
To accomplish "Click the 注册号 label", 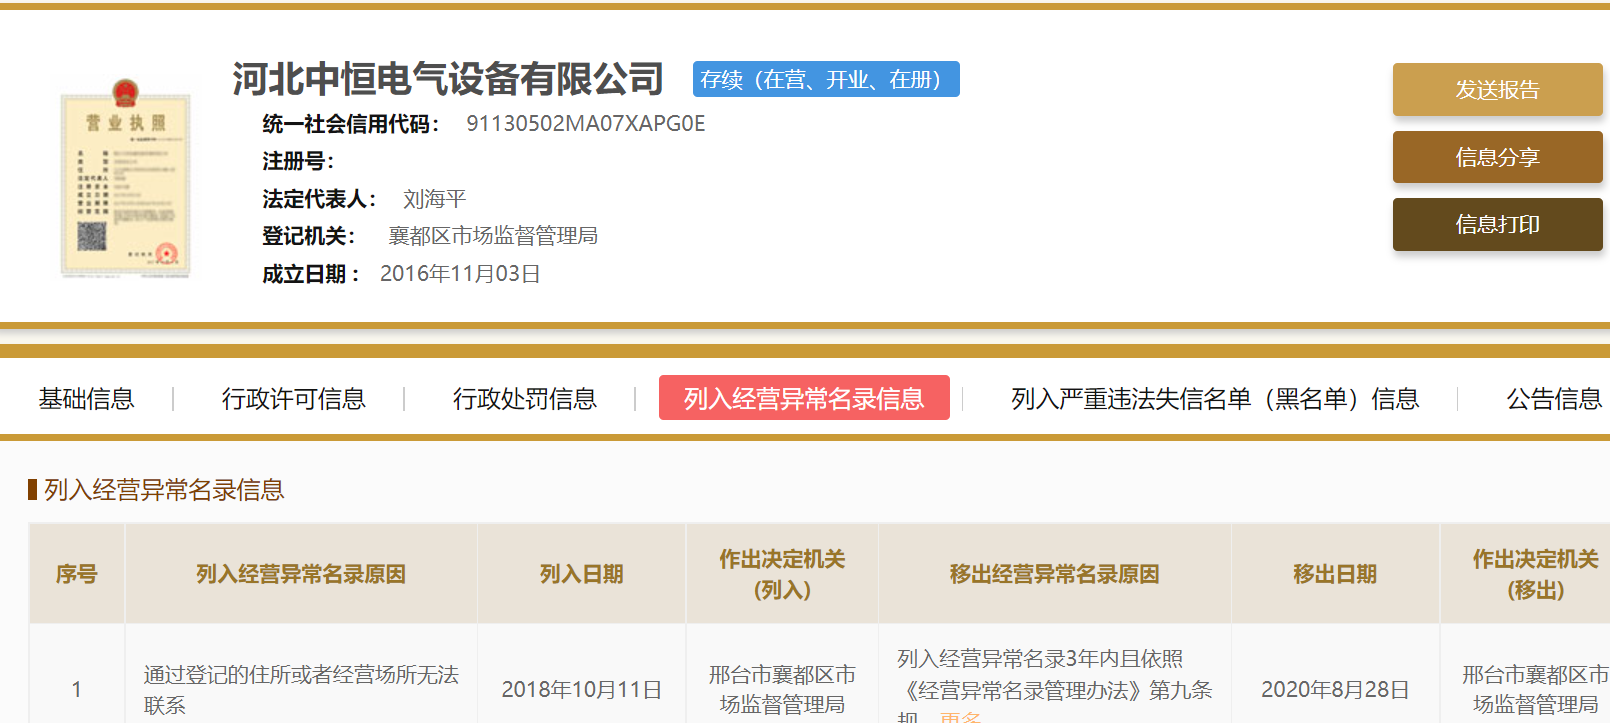I will coord(298,161).
